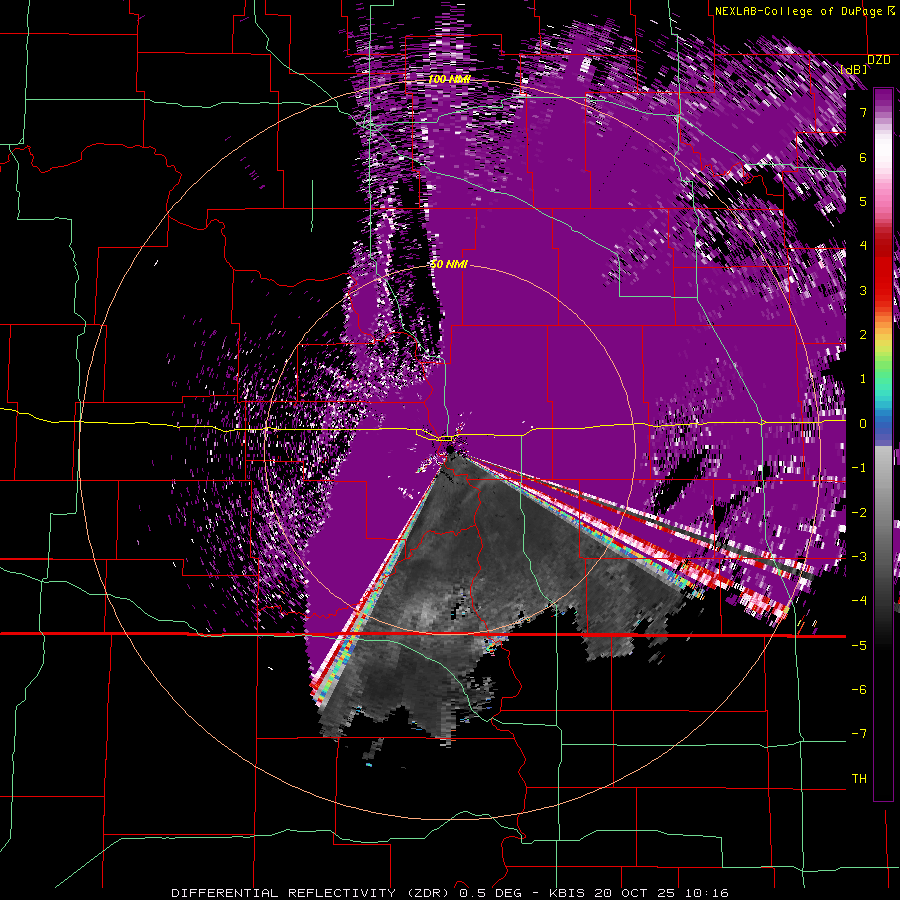
Task: Select the -5 dB scale tick label
Action: [859, 646]
